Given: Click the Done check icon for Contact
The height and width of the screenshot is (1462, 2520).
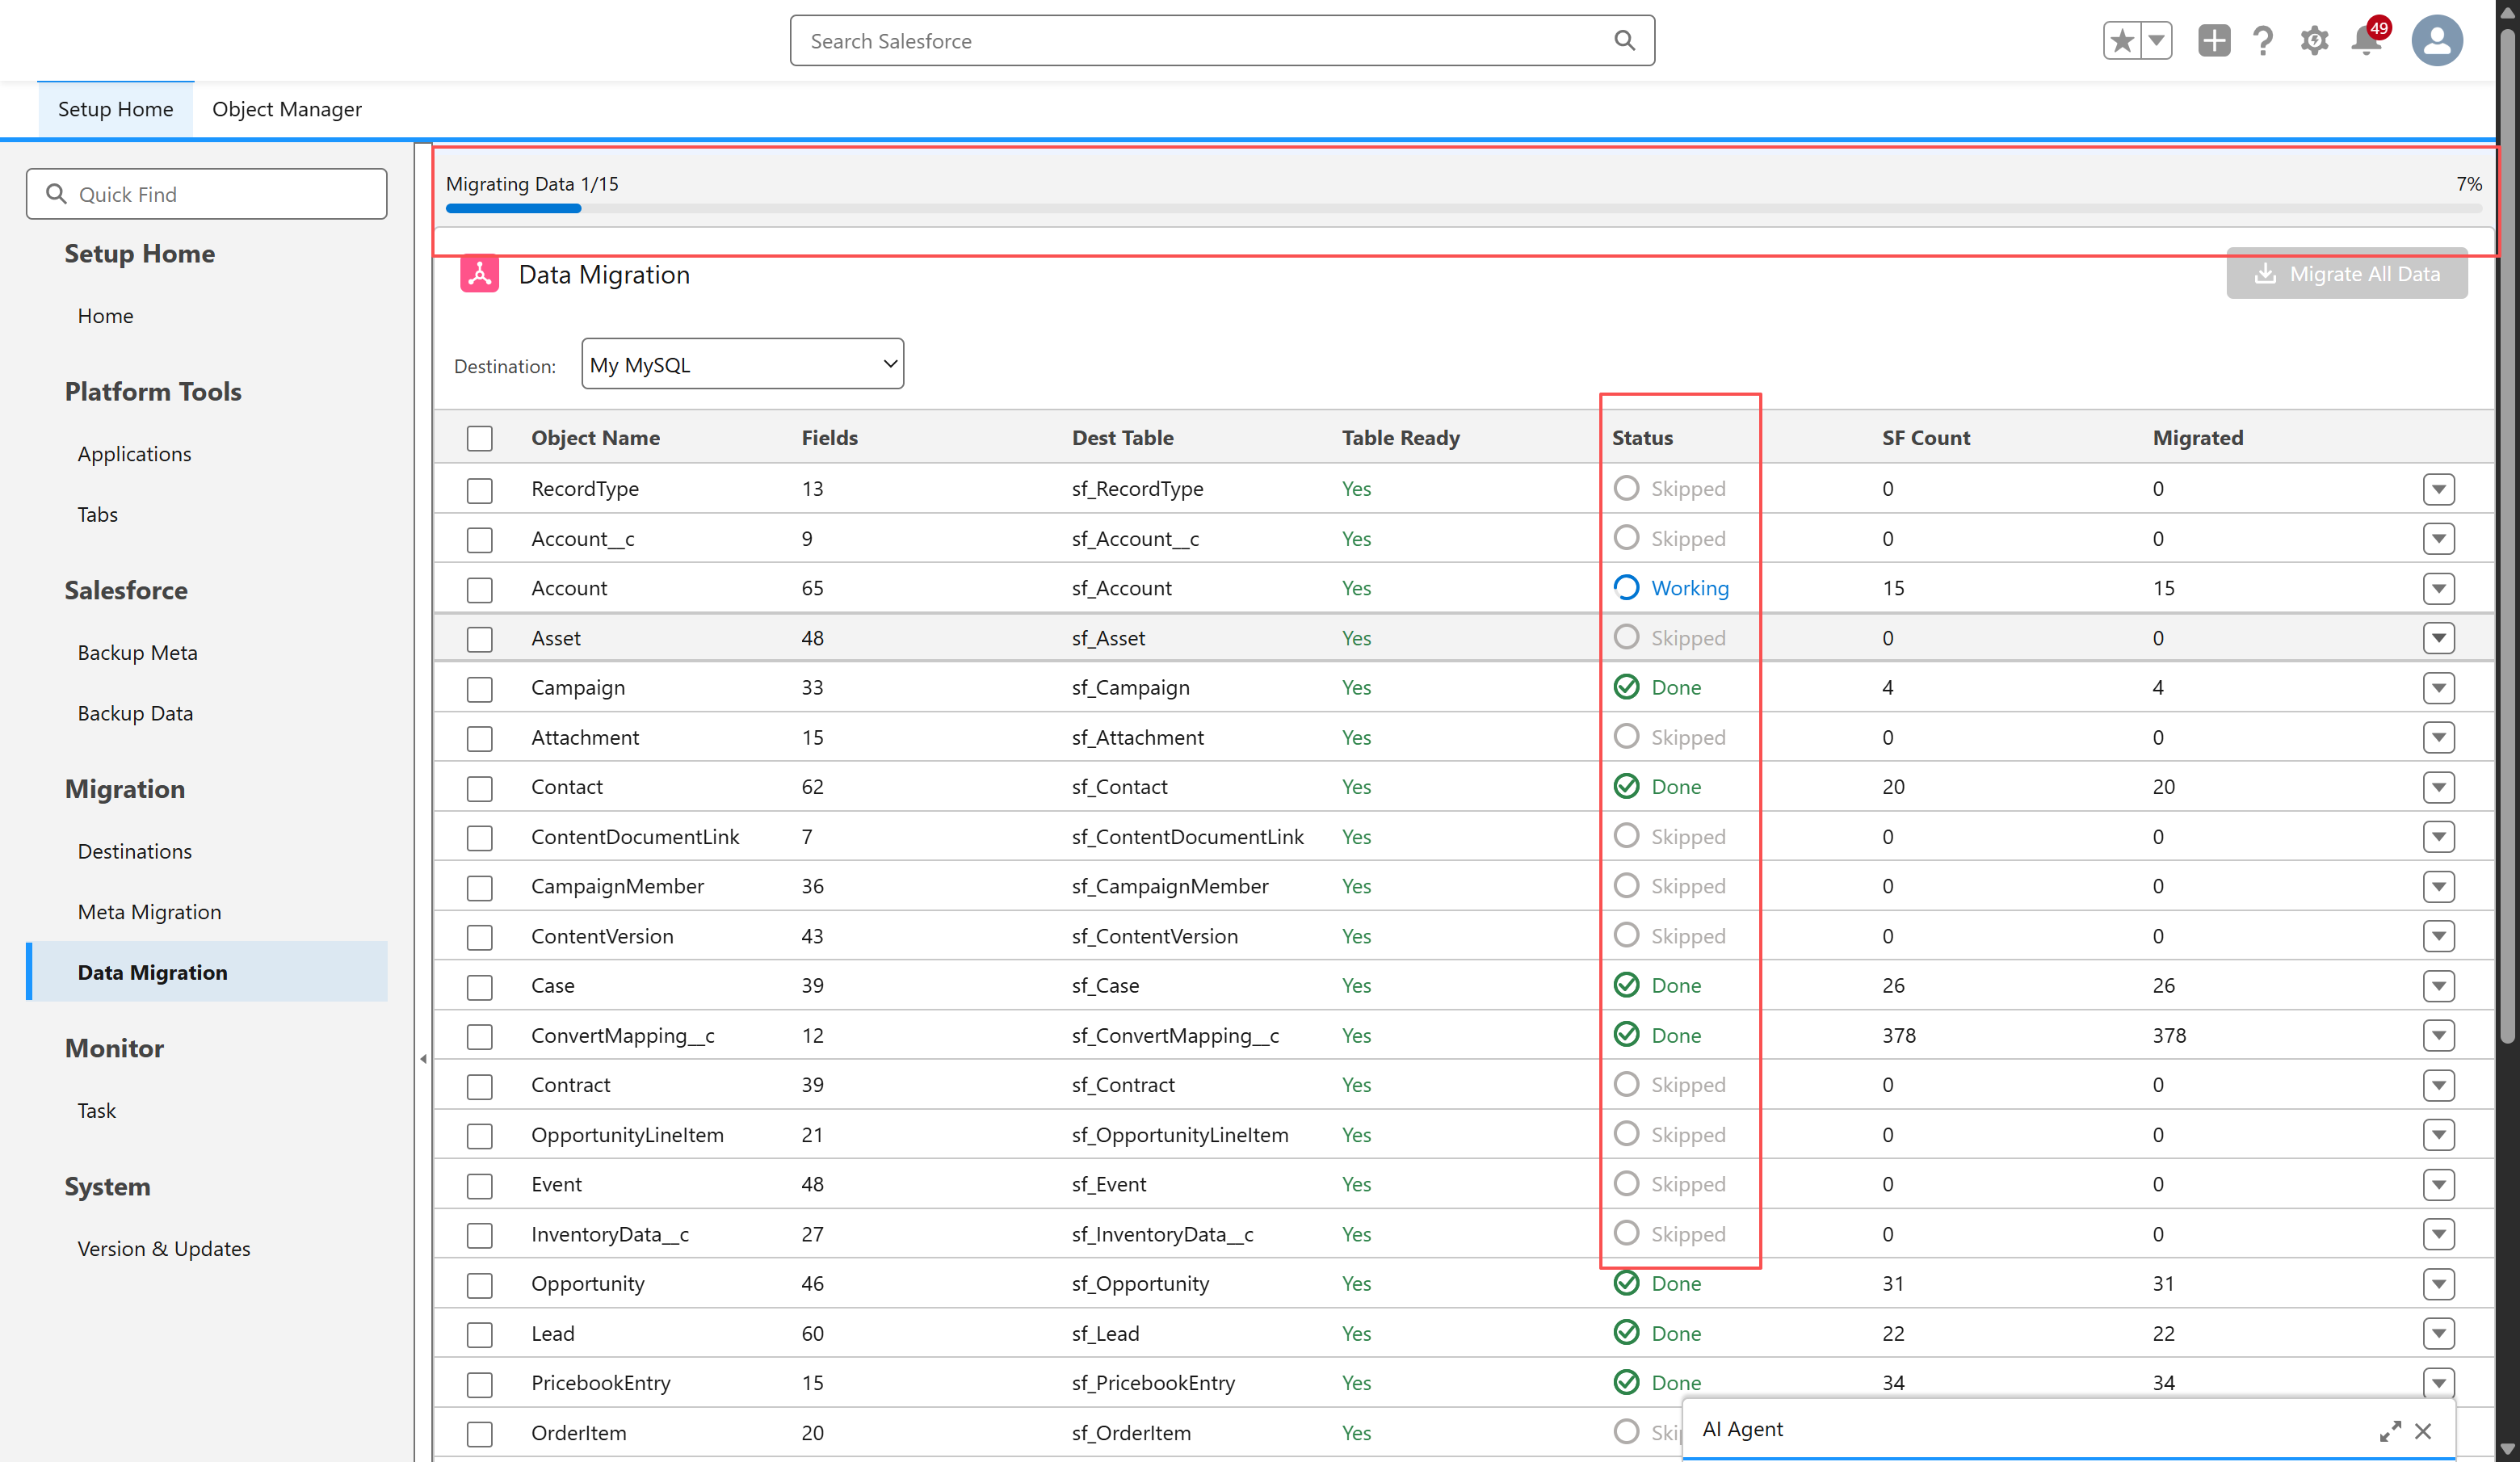Looking at the screenshot, I should pos(1626,786).
